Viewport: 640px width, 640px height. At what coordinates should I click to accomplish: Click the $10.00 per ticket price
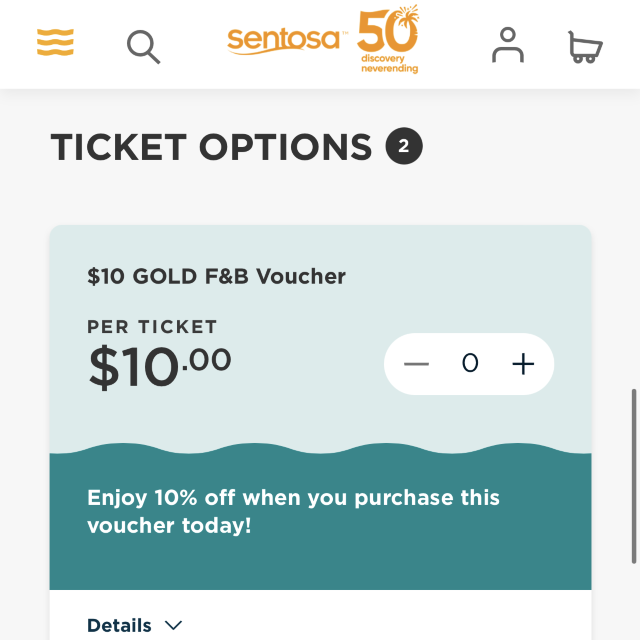pos(160,366)
